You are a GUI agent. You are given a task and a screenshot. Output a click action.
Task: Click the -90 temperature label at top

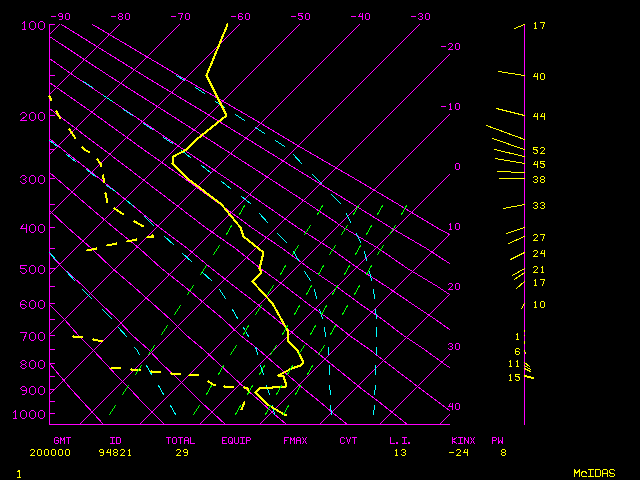[x=60, y=17]
